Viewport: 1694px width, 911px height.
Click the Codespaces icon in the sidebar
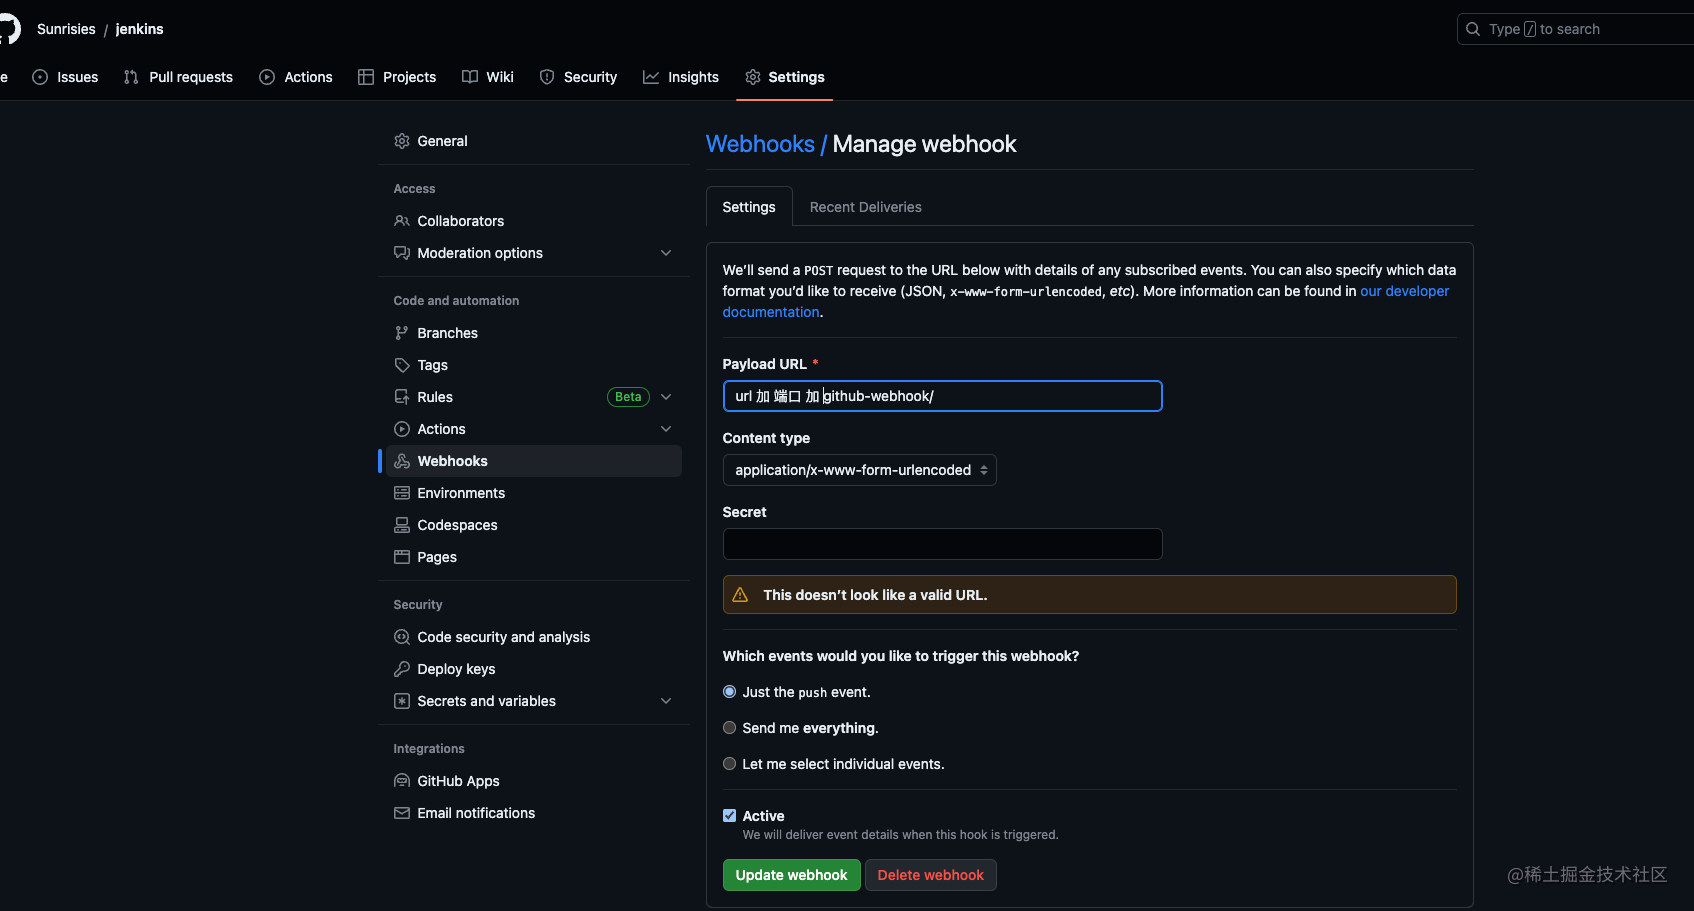coord(402,525)
